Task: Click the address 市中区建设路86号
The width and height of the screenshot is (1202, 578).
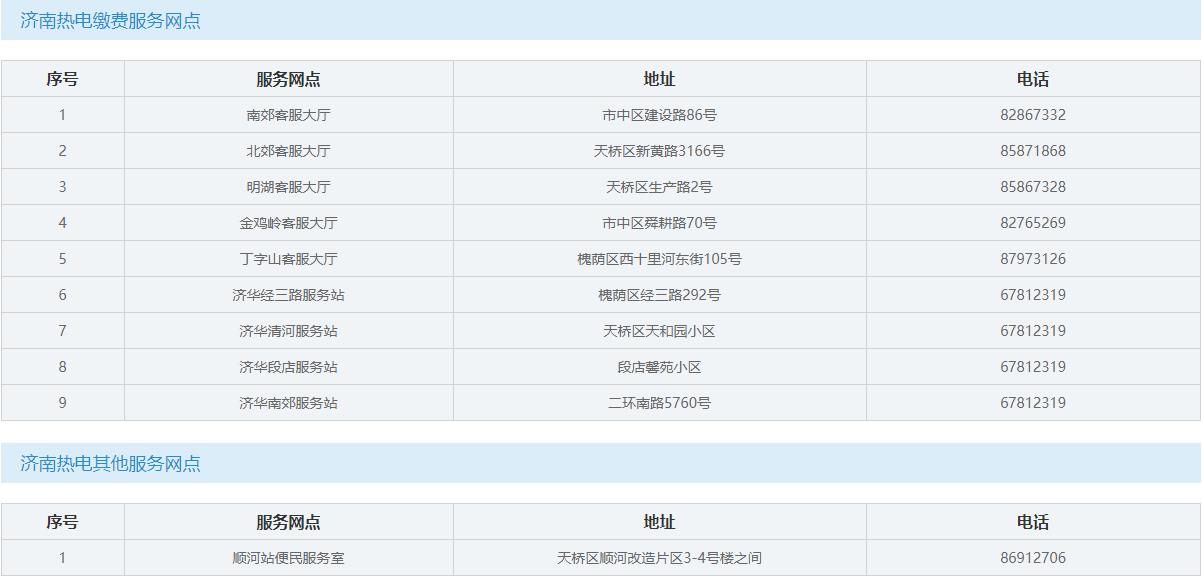Action: (659, 115)
